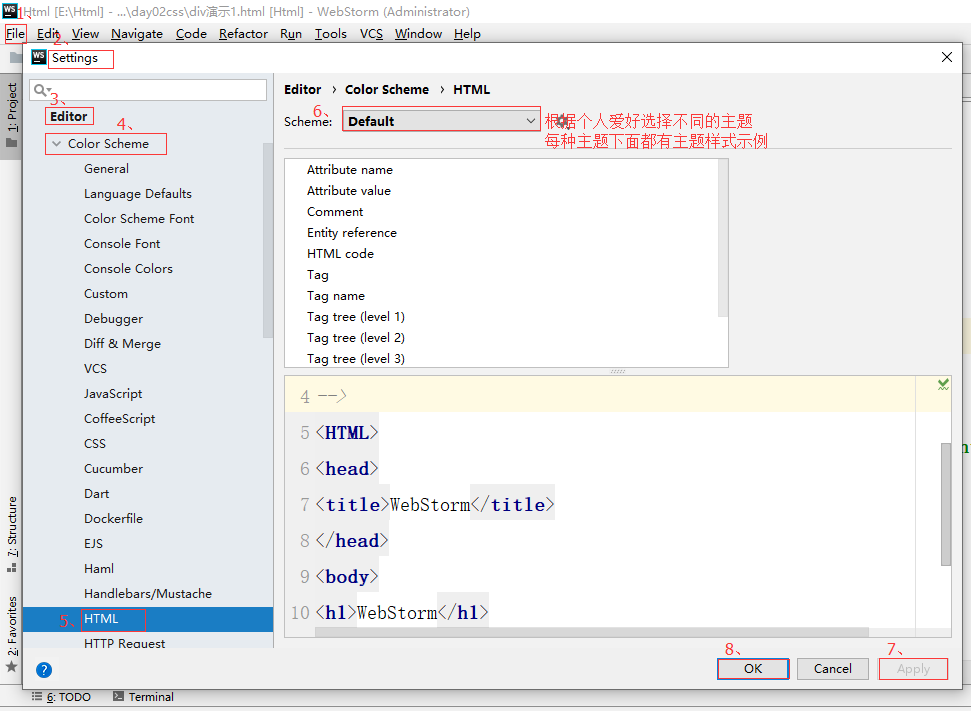Click the gear icon beside the Scheme dropdown
Screen dimensions: 971x711
coord(564,119)
